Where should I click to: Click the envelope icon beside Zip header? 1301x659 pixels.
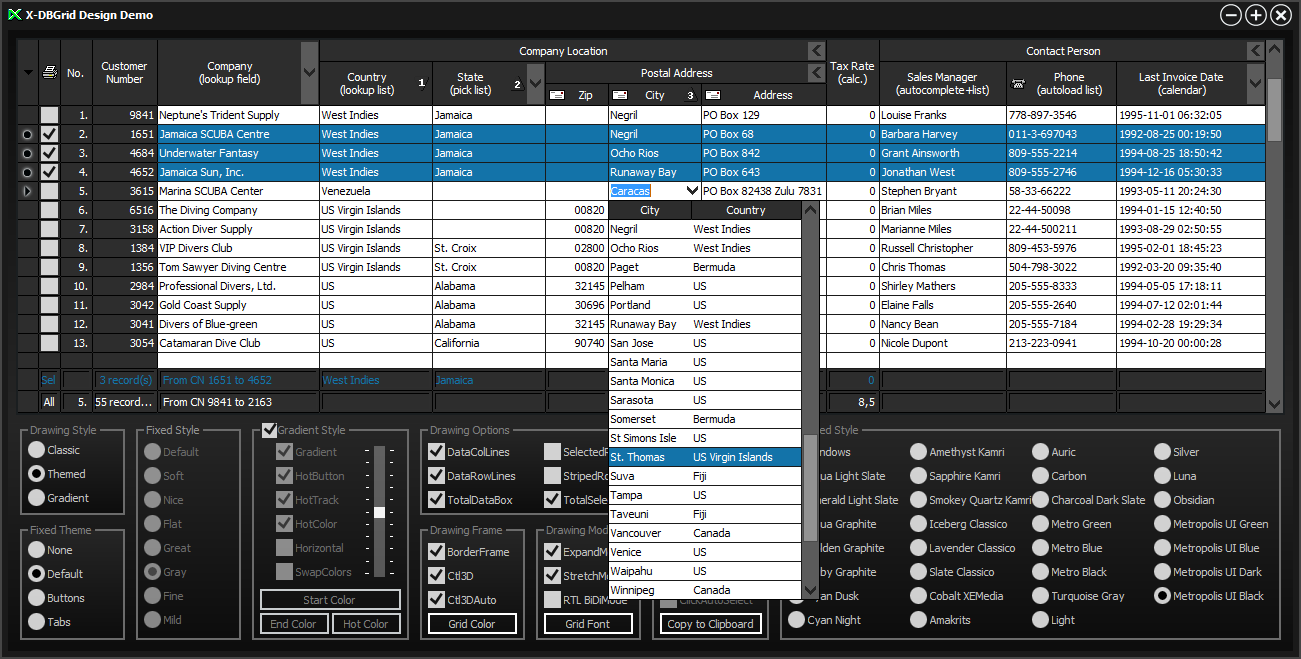point(557,95)
